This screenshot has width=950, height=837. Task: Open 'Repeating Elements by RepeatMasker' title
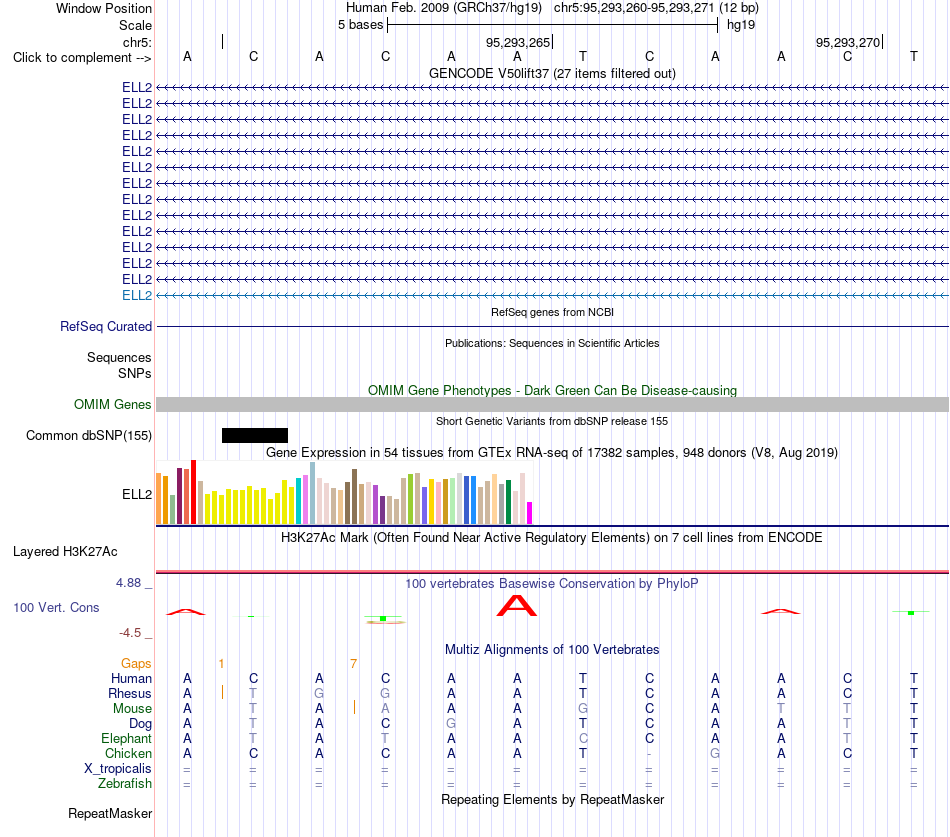552,799
